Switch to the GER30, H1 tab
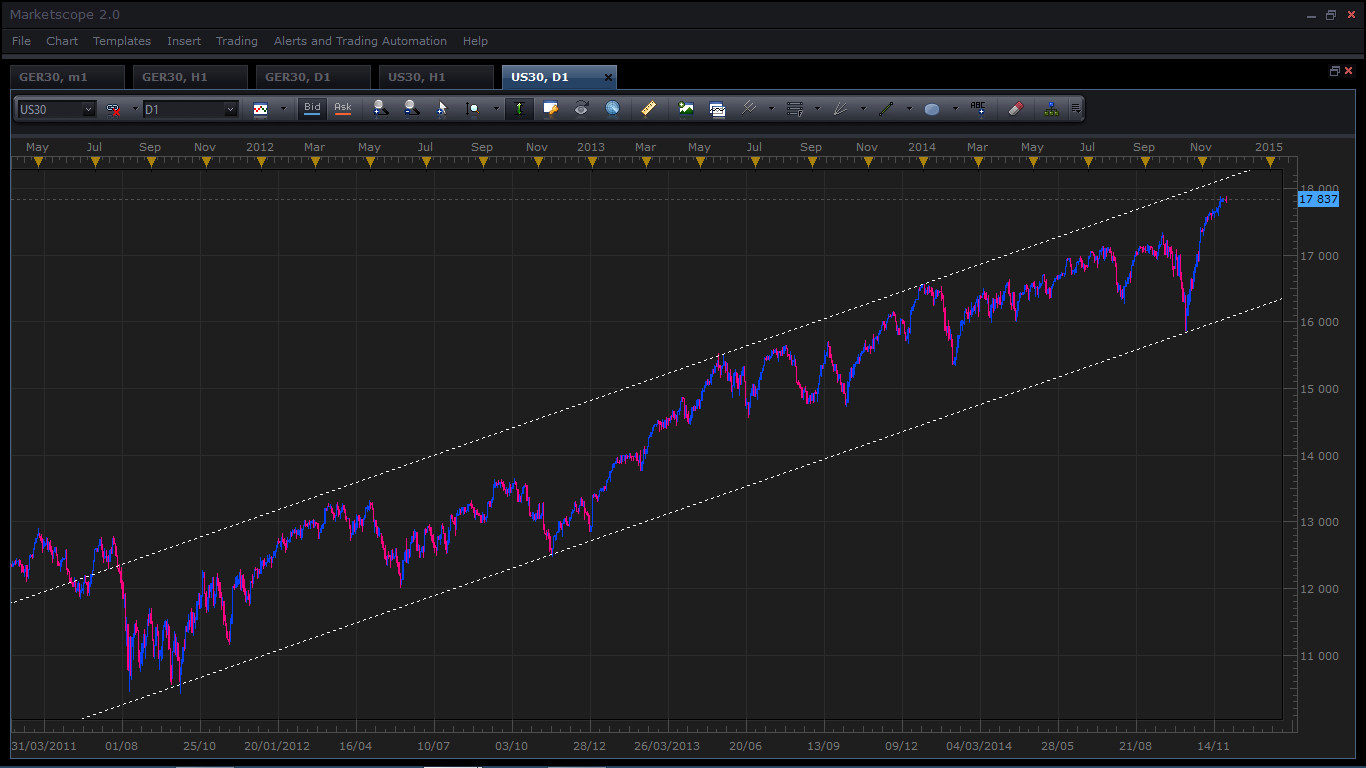 click(190, 77)
